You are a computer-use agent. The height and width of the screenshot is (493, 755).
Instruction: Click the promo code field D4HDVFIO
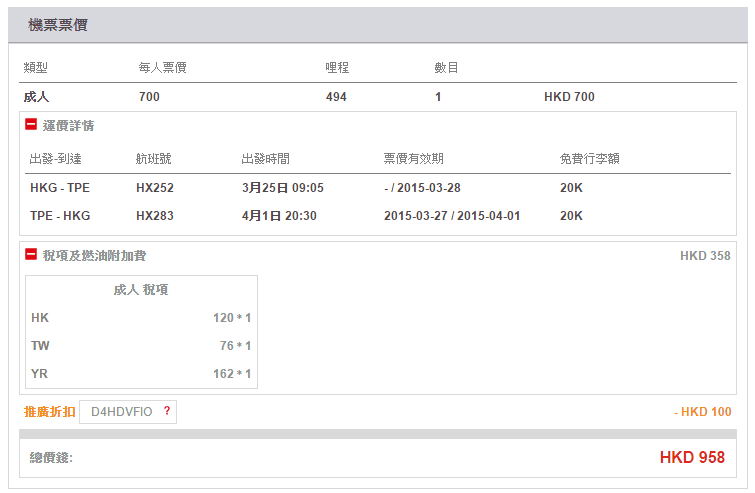click(121, 412)
